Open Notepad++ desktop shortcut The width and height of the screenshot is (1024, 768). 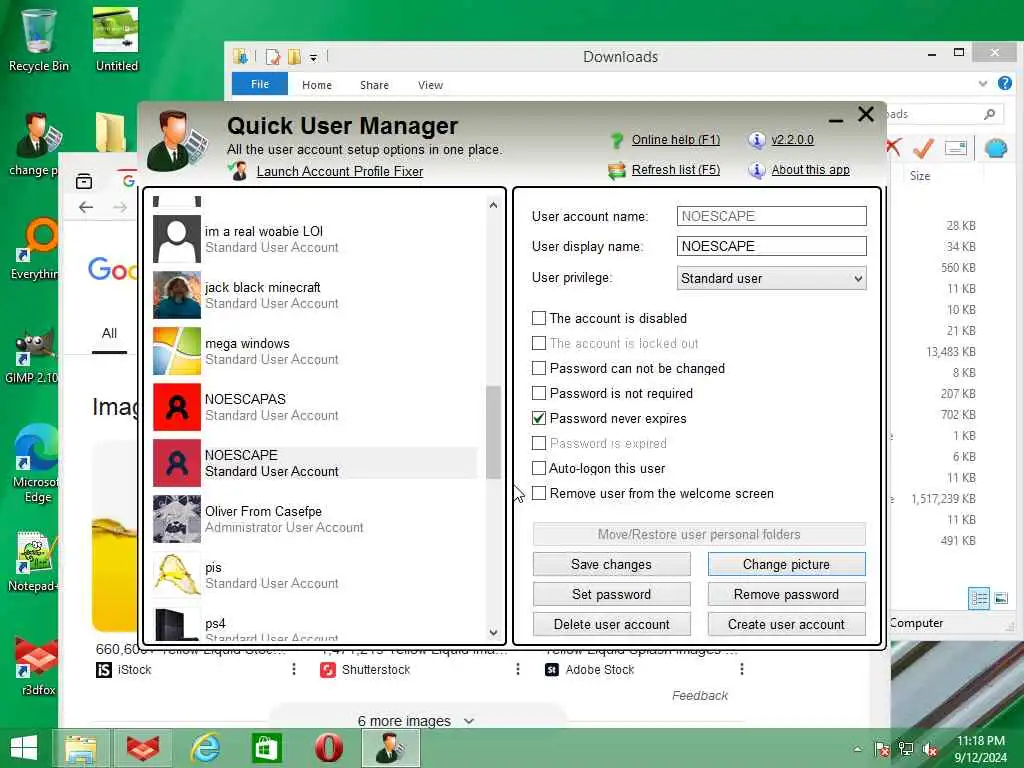(33, 562)
